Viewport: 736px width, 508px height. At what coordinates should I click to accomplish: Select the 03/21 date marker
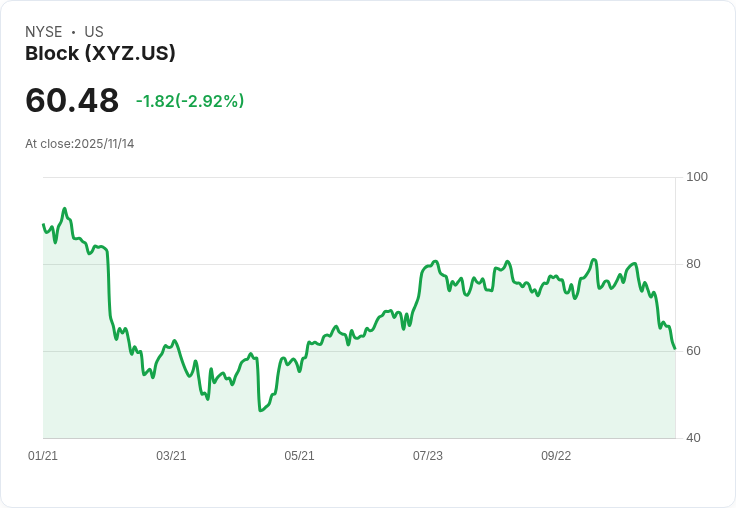[x=171, y=456]
